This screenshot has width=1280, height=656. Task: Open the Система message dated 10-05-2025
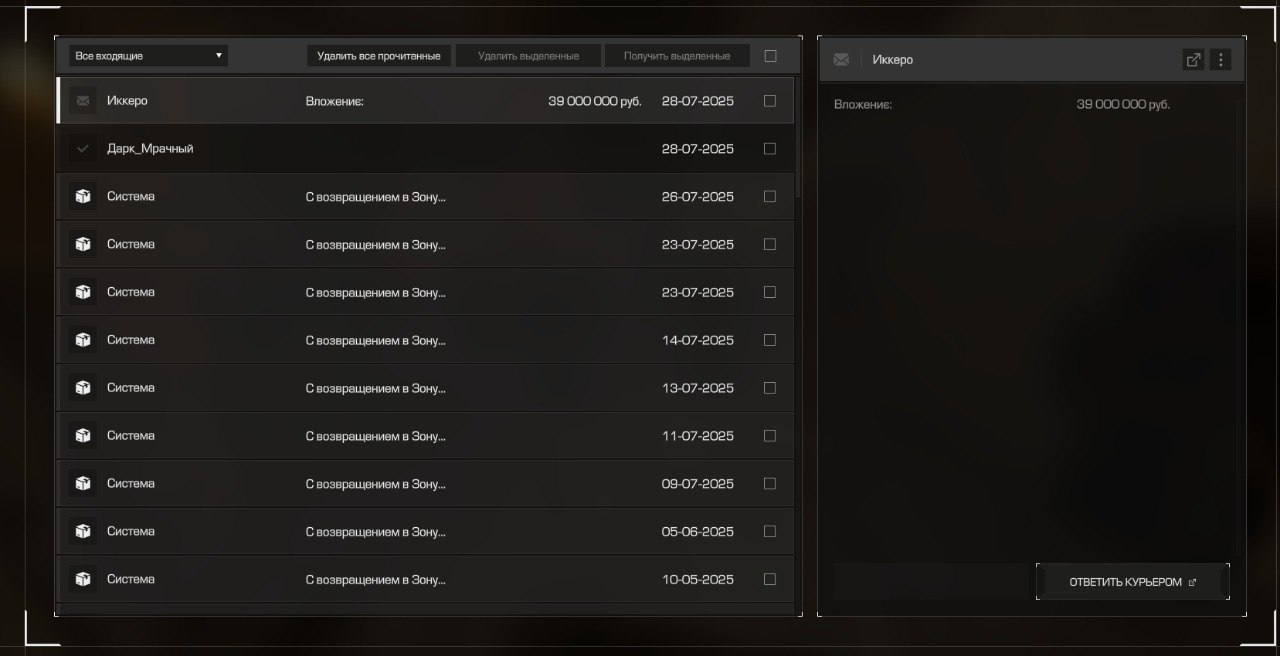400,580
